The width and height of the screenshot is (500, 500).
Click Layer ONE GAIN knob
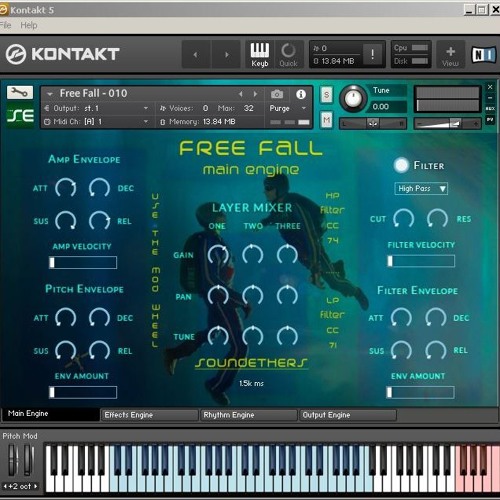pos(218,255)
